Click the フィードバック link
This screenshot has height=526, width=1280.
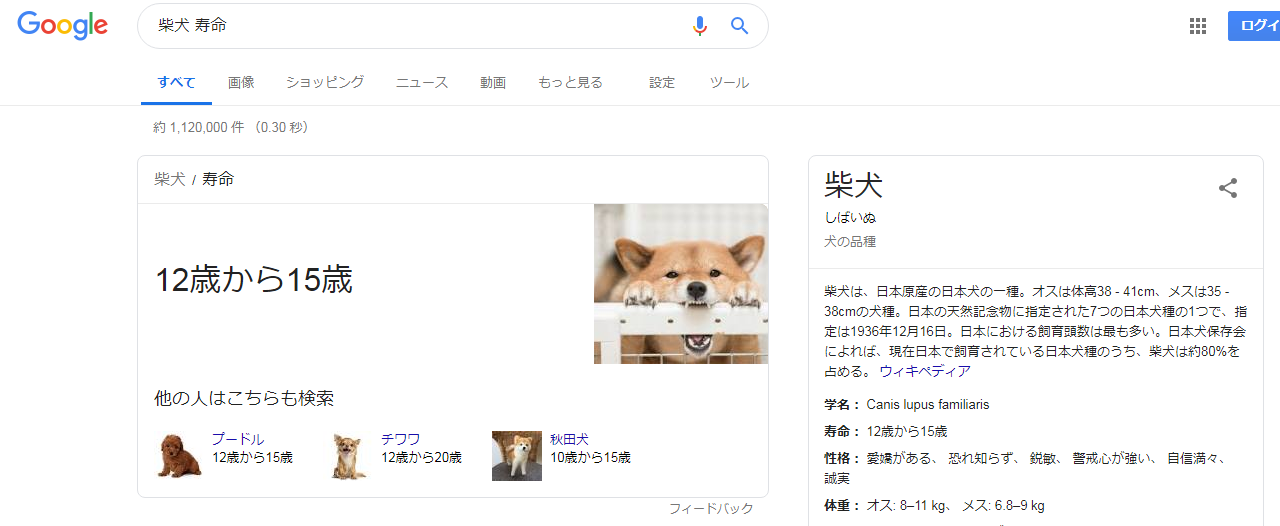click(711, 509)
